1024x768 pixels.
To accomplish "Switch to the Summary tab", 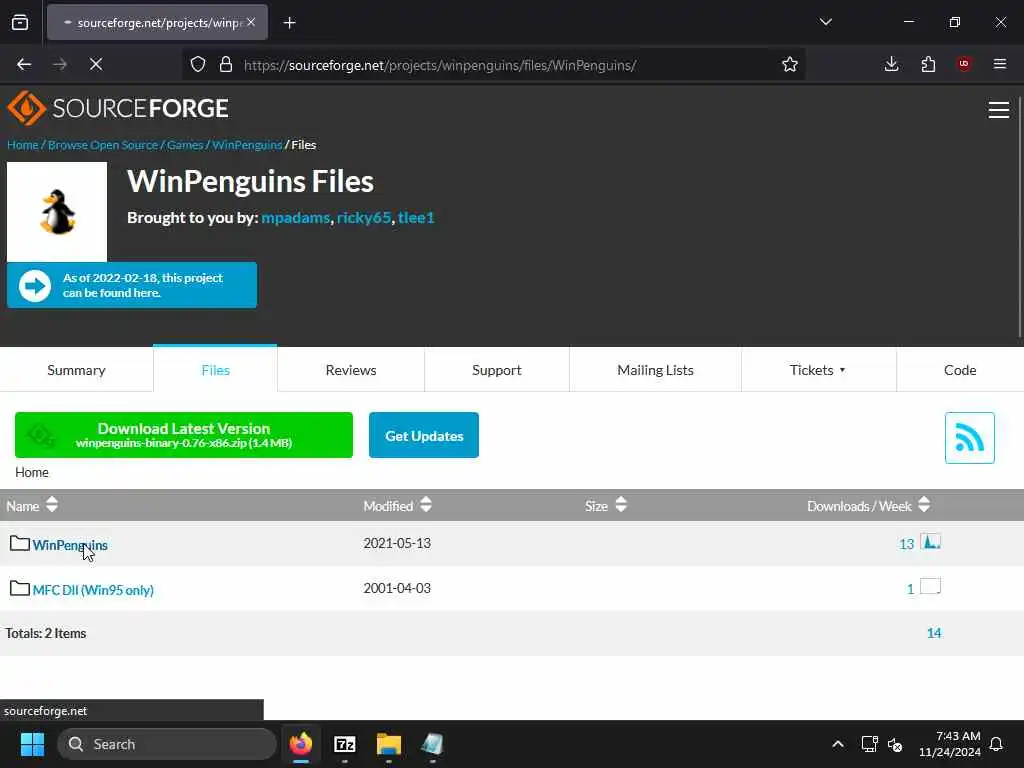I will click(76, 370).
